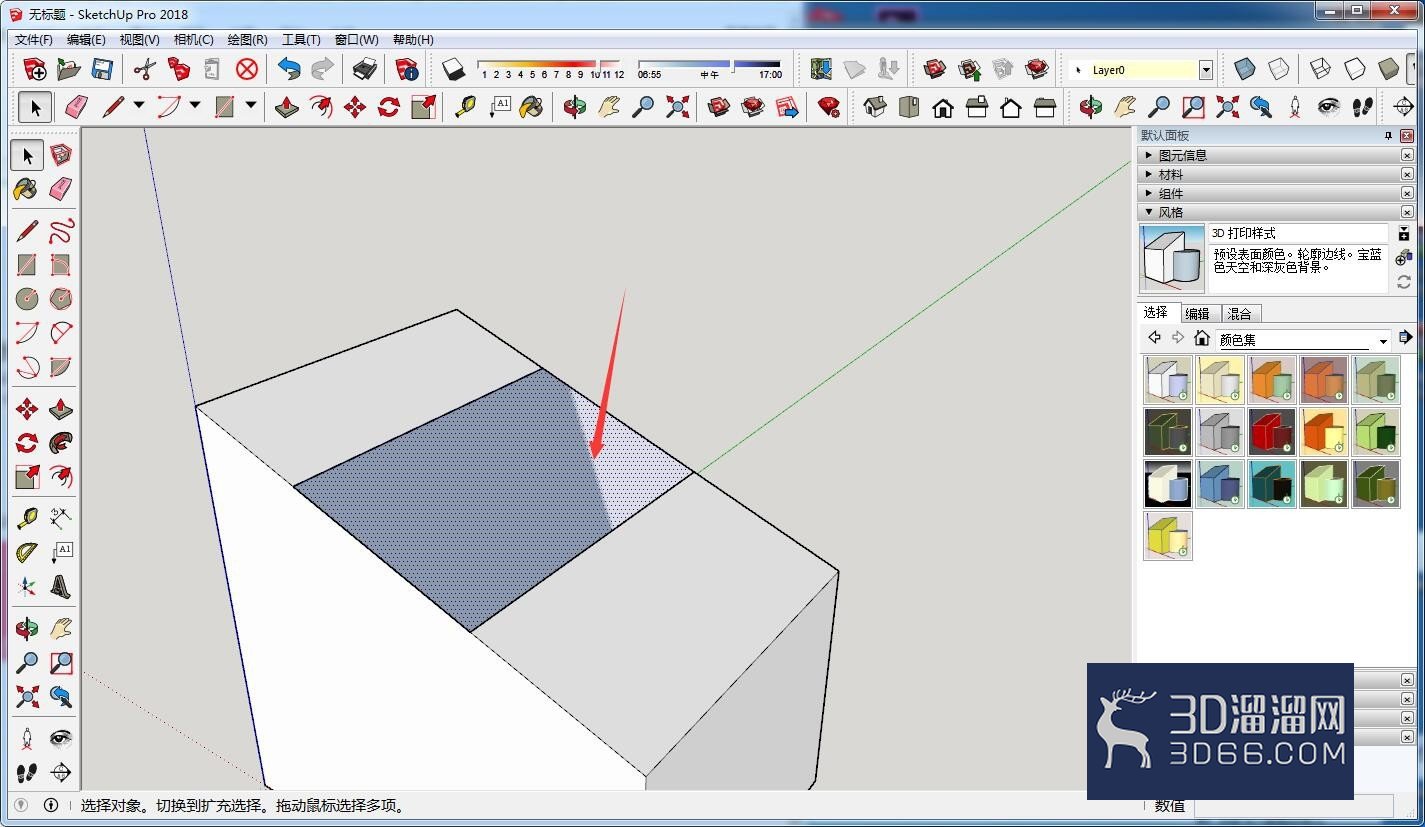
Task: Select the 3D Text tool
Action: coord(61,586)
